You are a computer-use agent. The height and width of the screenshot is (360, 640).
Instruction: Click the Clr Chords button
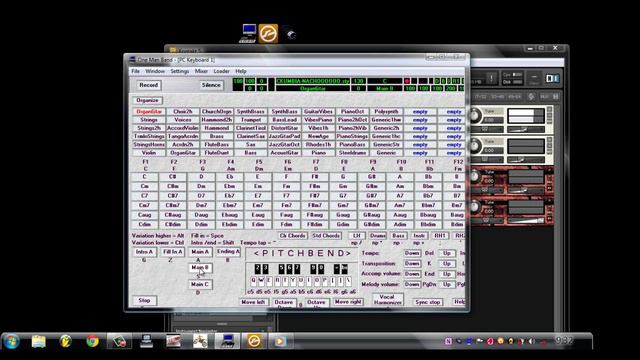(293, 236)
